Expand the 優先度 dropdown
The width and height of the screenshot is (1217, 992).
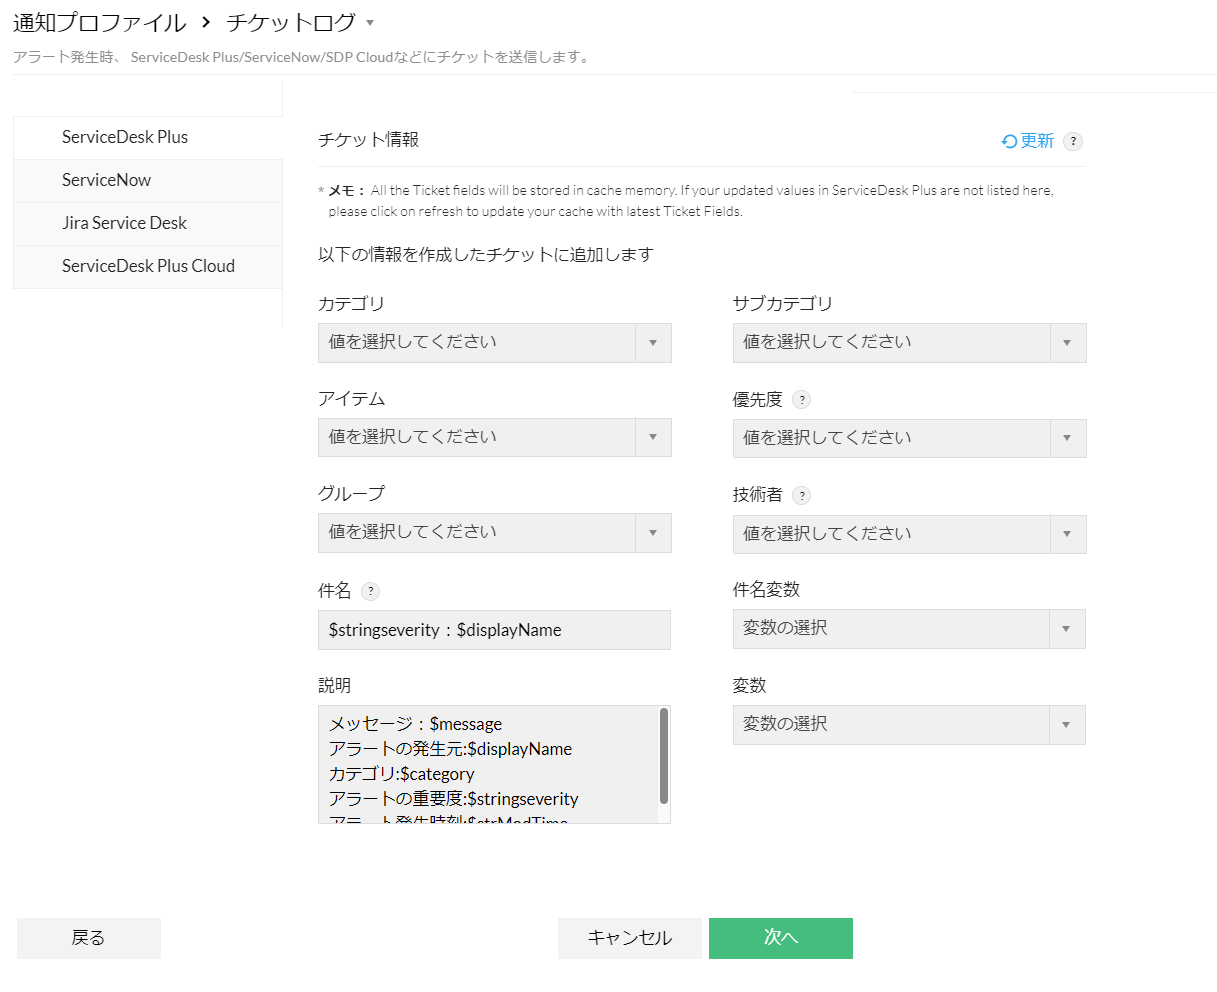[x=909, y=438]
